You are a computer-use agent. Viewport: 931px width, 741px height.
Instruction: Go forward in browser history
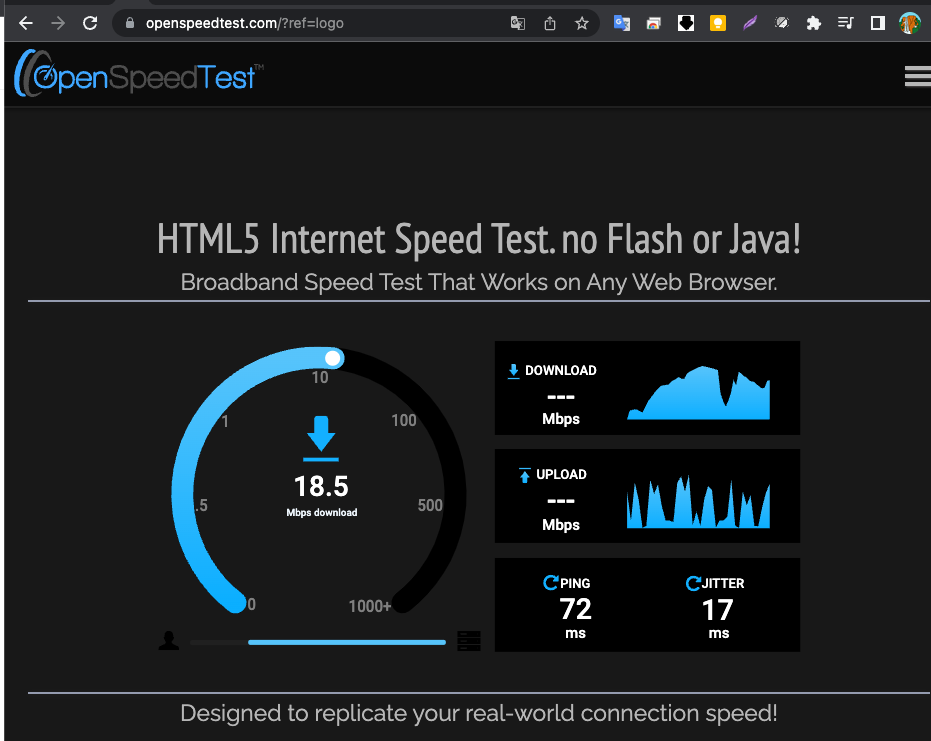[58, 23]
